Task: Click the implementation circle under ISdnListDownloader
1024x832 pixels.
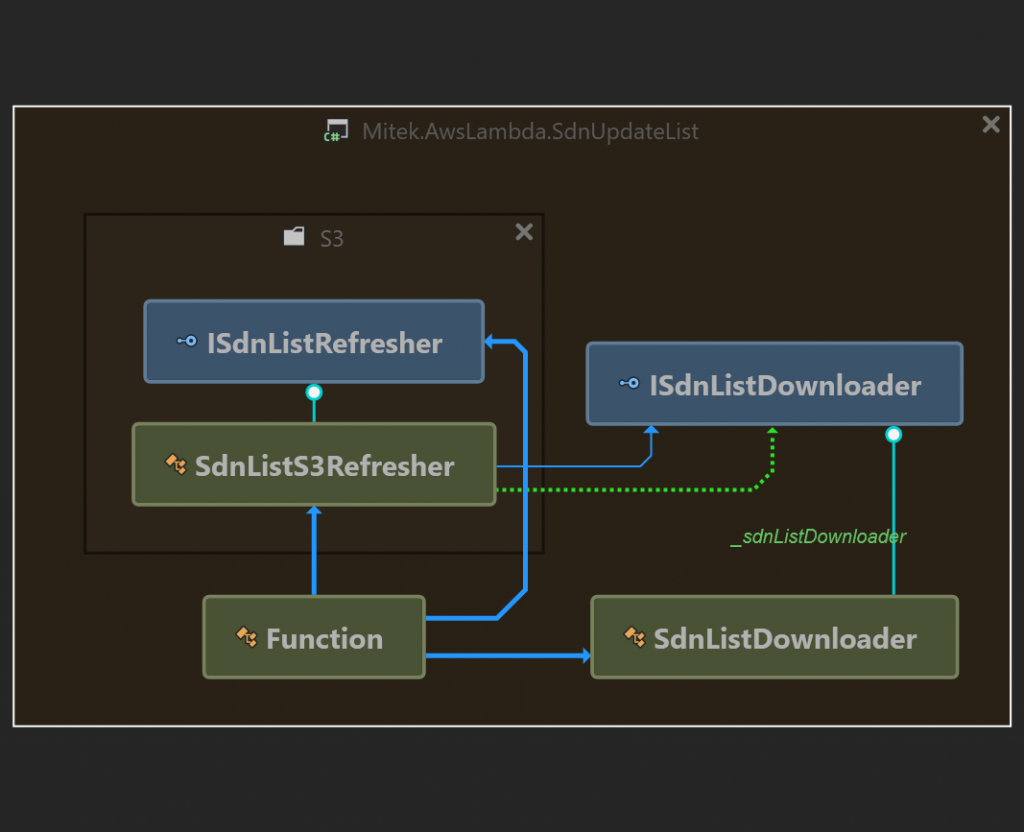Action: pyautogui.click(x=893, y=434)
